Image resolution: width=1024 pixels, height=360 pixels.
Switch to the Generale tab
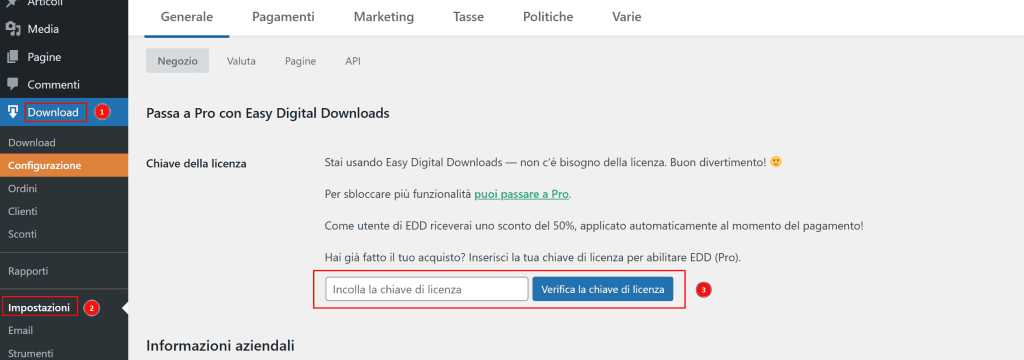[x=186, y=17]
